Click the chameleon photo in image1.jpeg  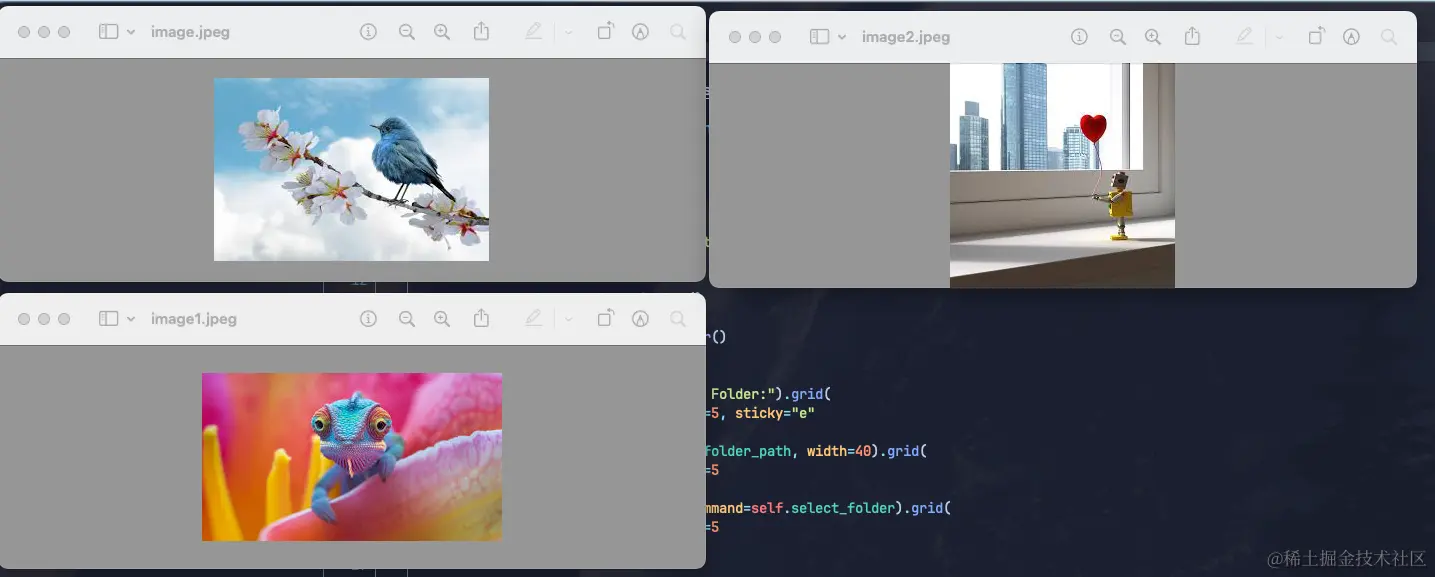352,457
